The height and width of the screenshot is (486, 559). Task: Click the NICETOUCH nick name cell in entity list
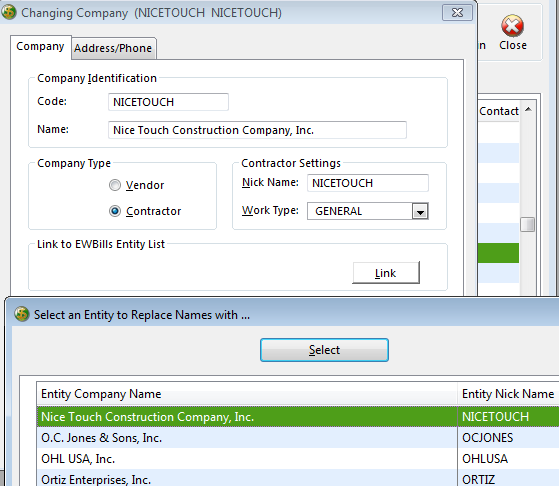coord(508,416)
